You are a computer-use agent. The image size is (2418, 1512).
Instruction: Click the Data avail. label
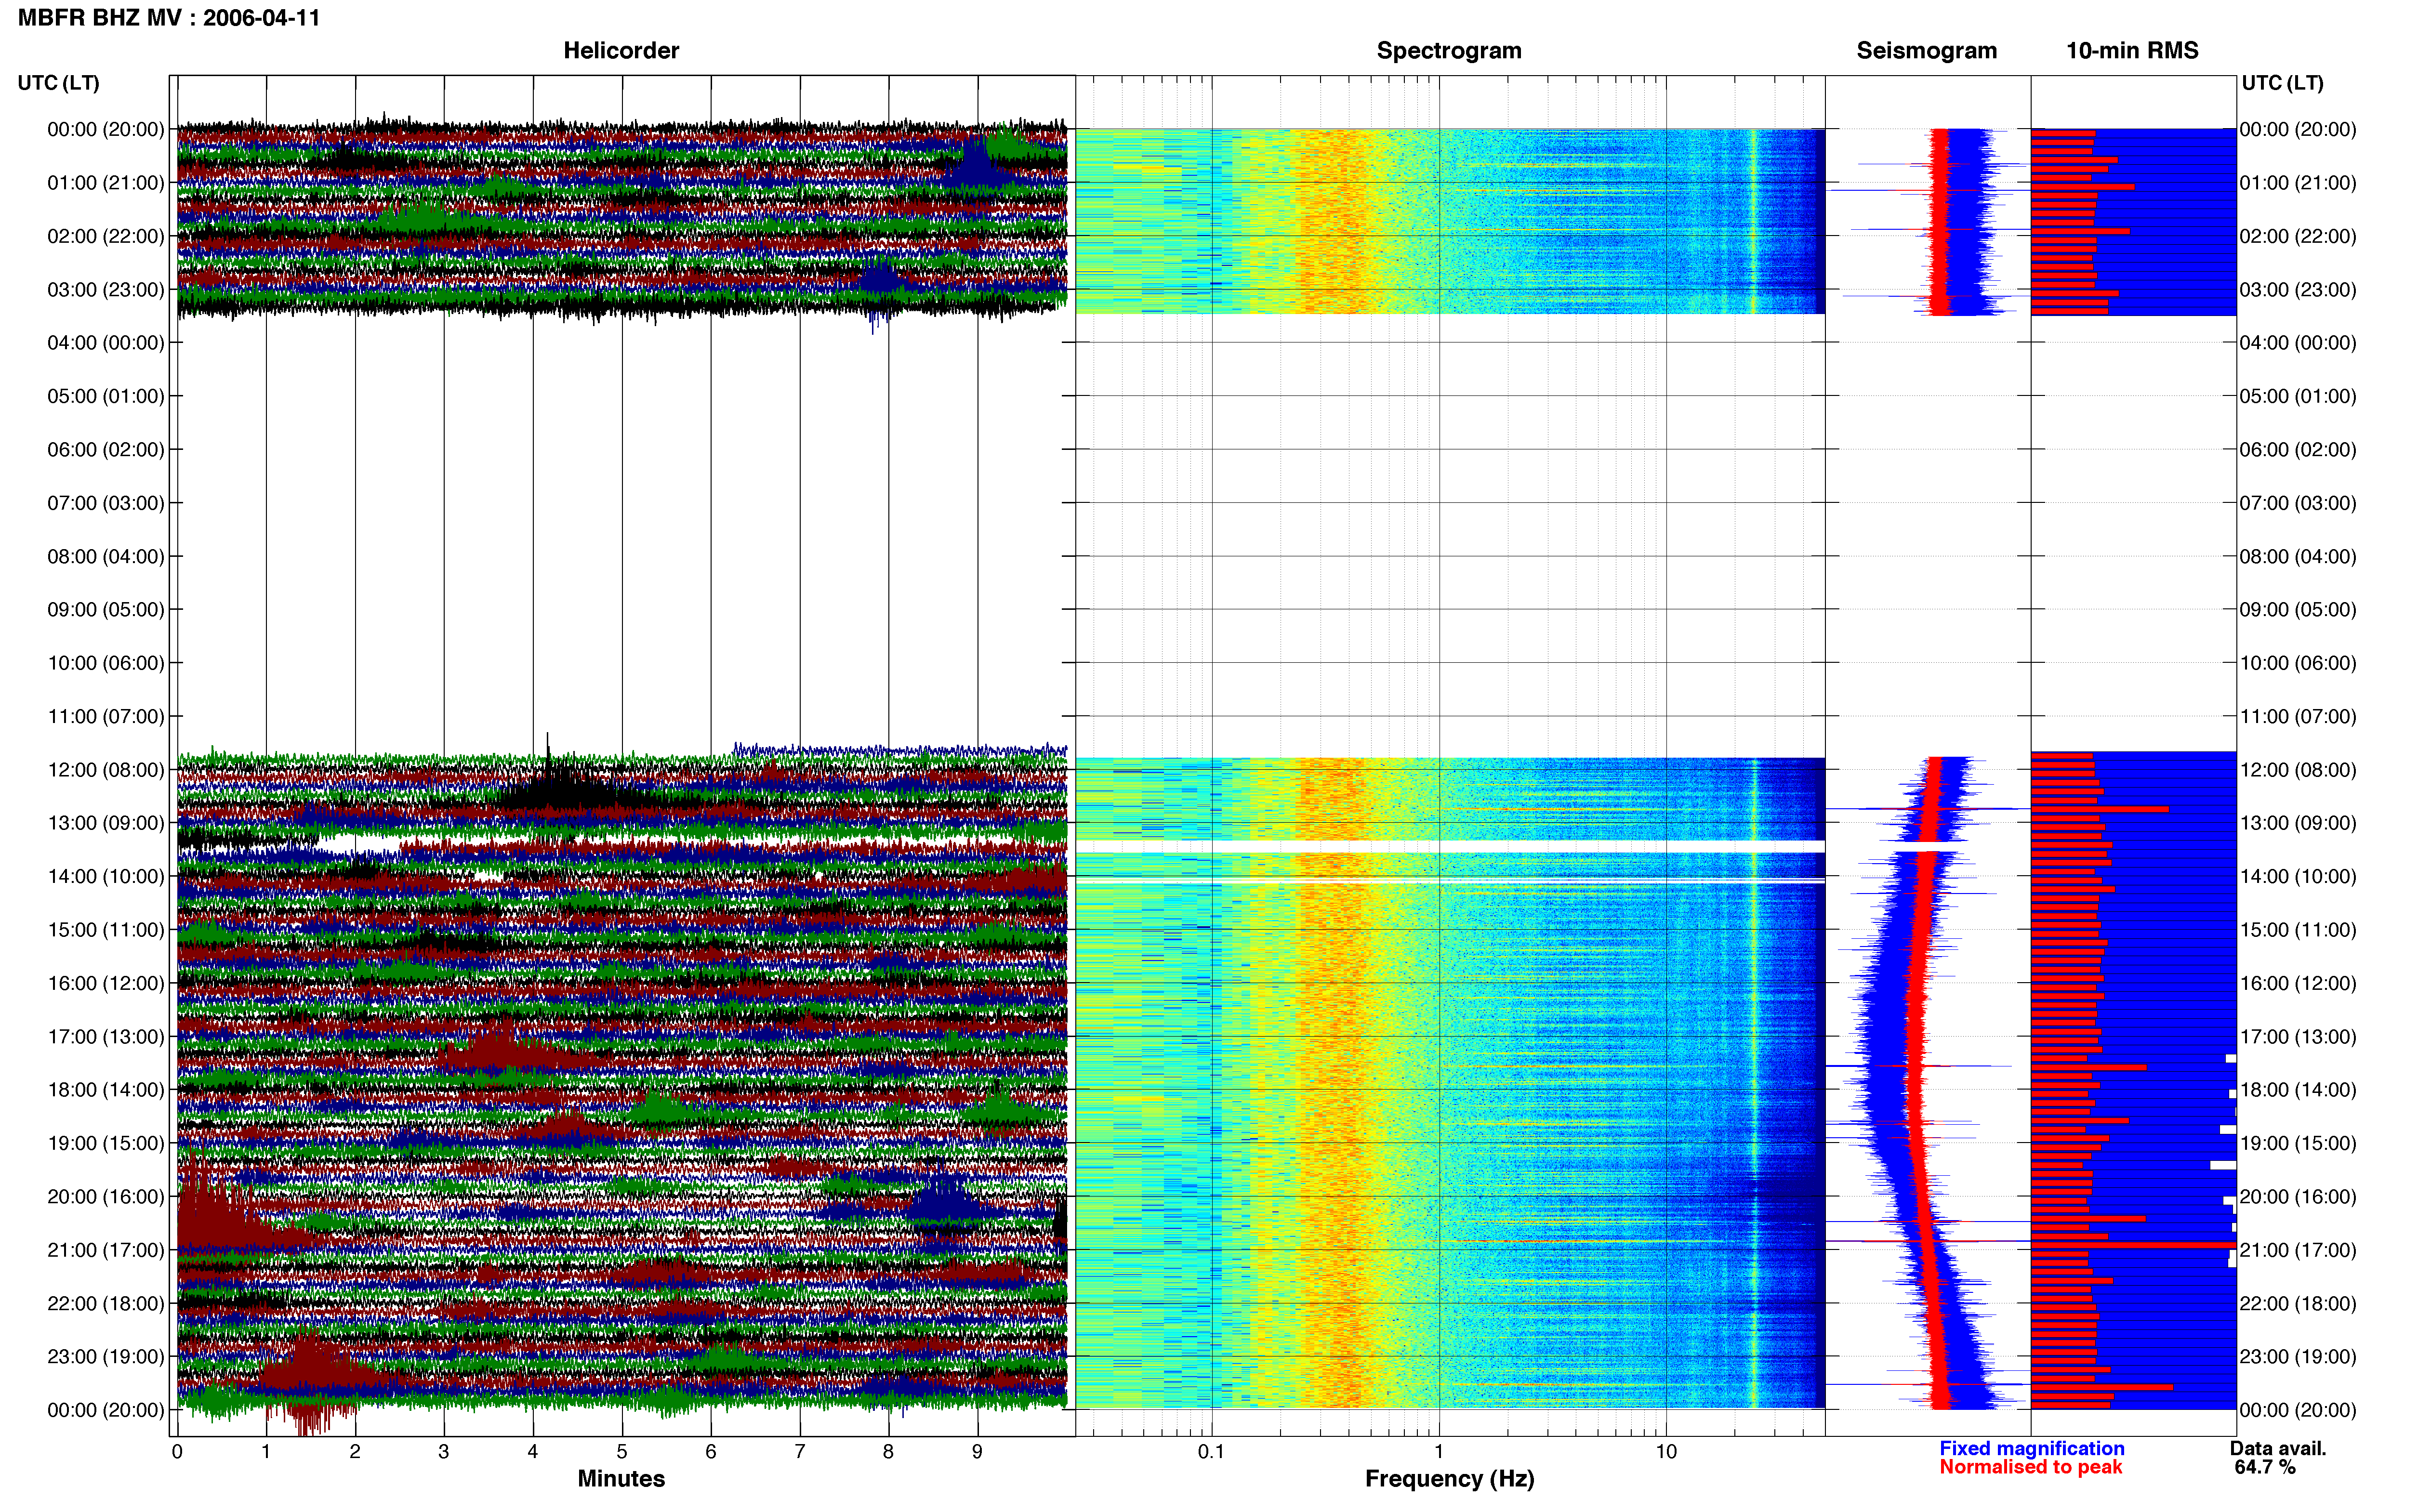[x=2278, y=1448]
